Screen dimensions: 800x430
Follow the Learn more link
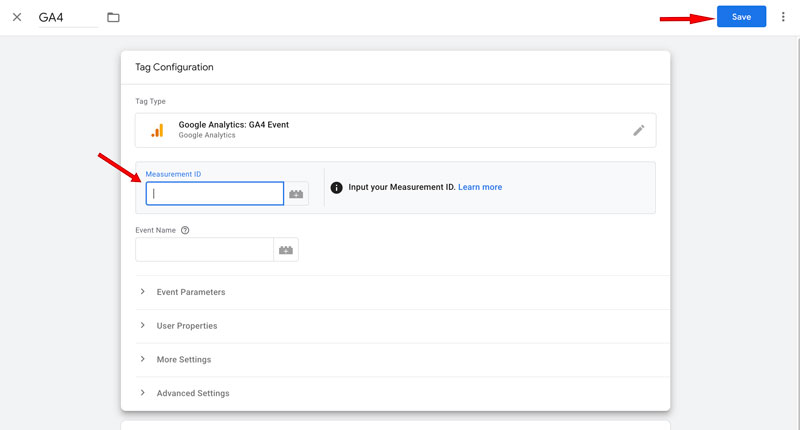(480, 187)
